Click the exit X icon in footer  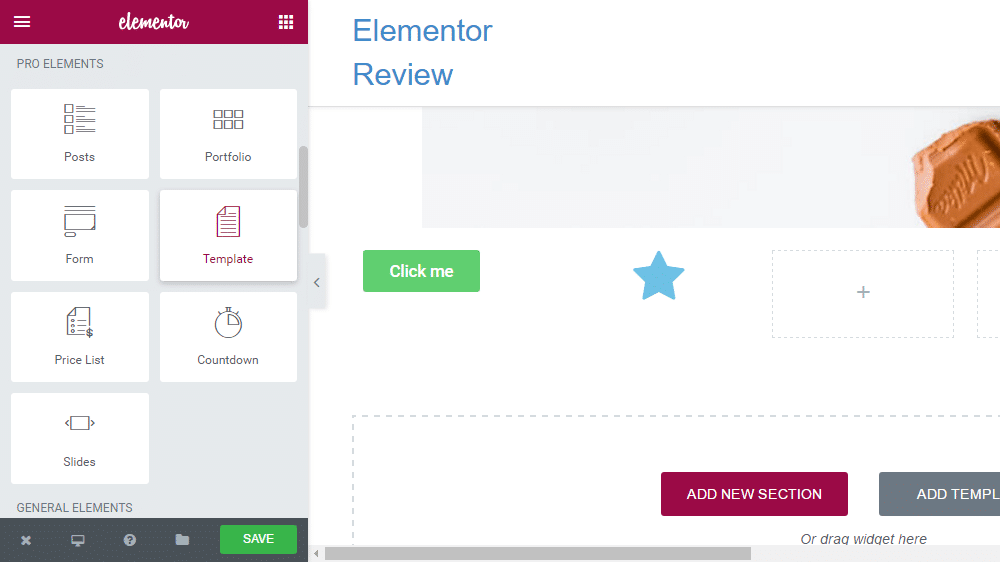click(x=26, y=540)
